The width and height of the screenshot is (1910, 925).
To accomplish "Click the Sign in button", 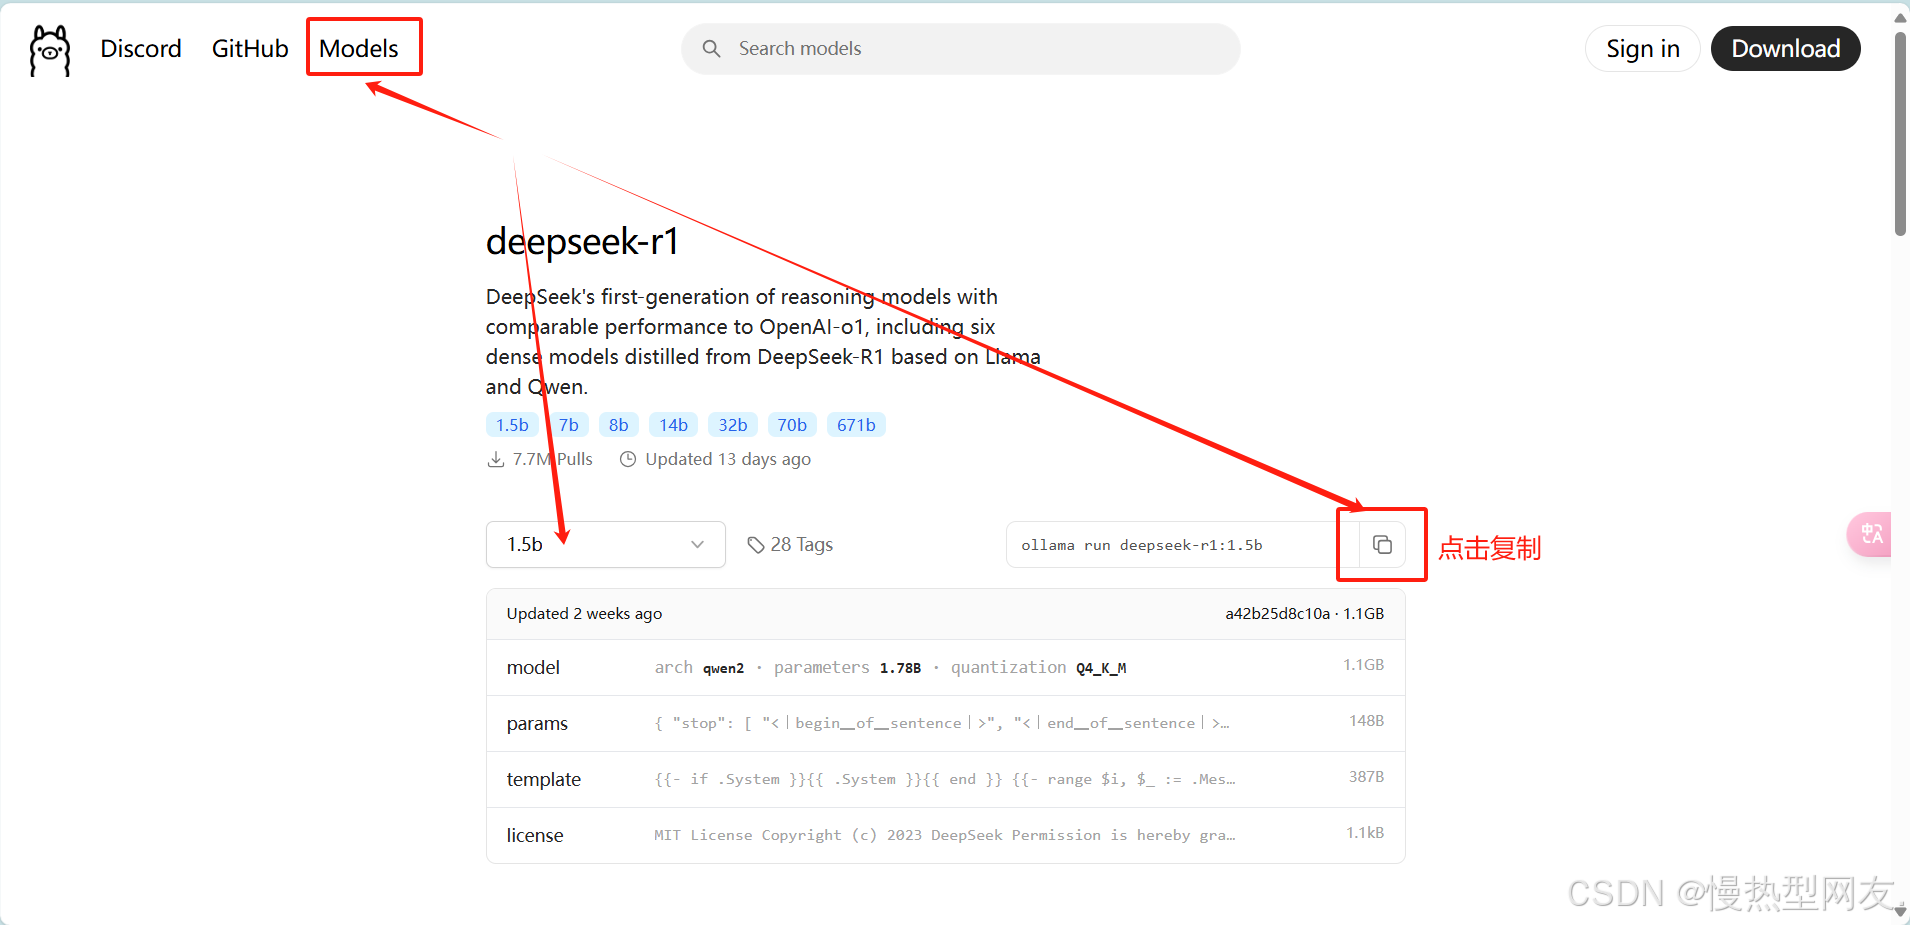I will pyautogui.click(x=1642, y=49).
